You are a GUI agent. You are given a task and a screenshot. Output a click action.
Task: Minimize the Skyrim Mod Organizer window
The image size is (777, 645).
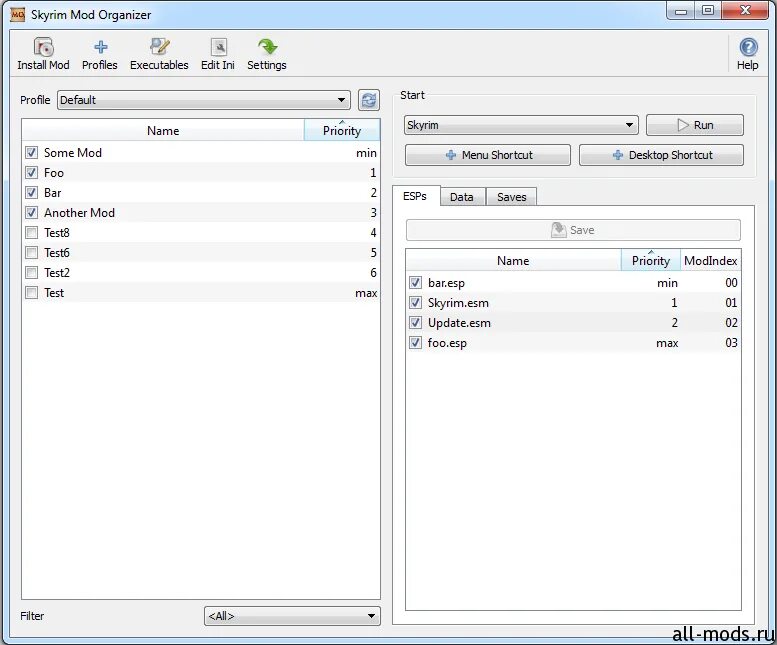pyautogui.click(x=681, y=11)
